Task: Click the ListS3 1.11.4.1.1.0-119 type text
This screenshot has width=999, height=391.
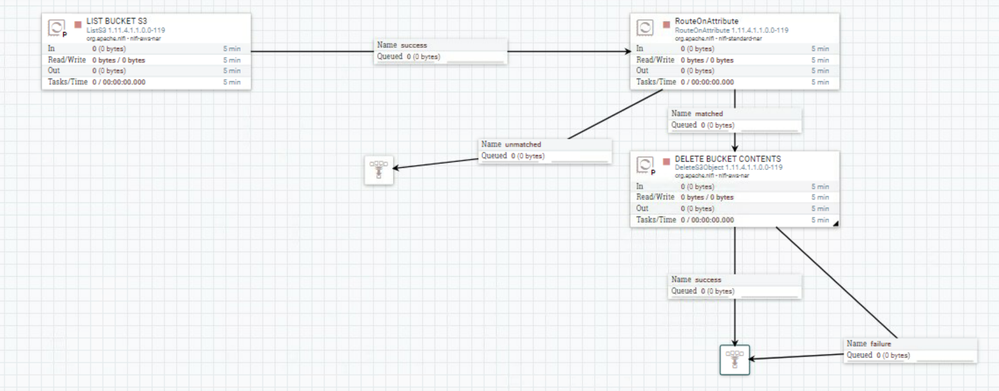Action: [126, 30]
